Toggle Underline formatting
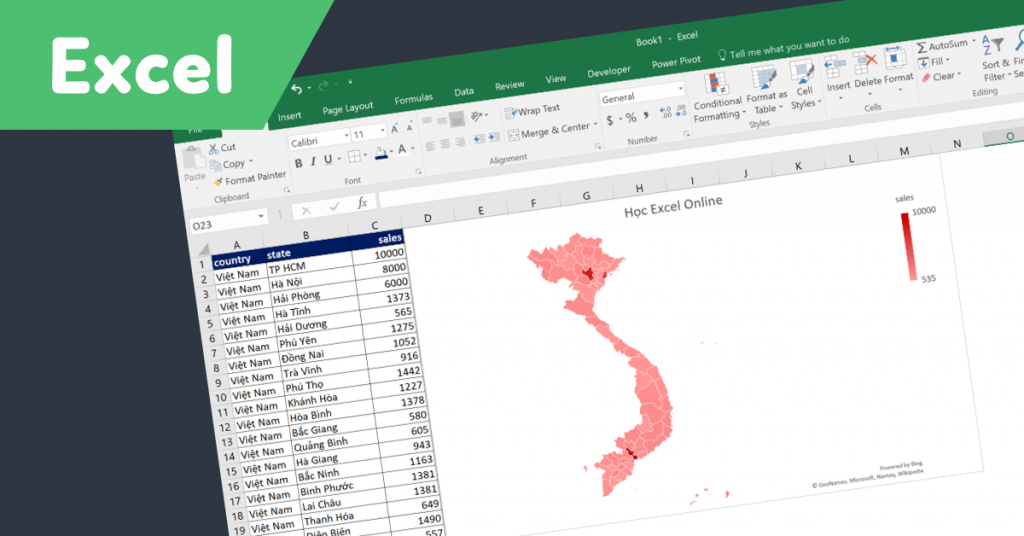1024x536 pixels. [328, 159]
